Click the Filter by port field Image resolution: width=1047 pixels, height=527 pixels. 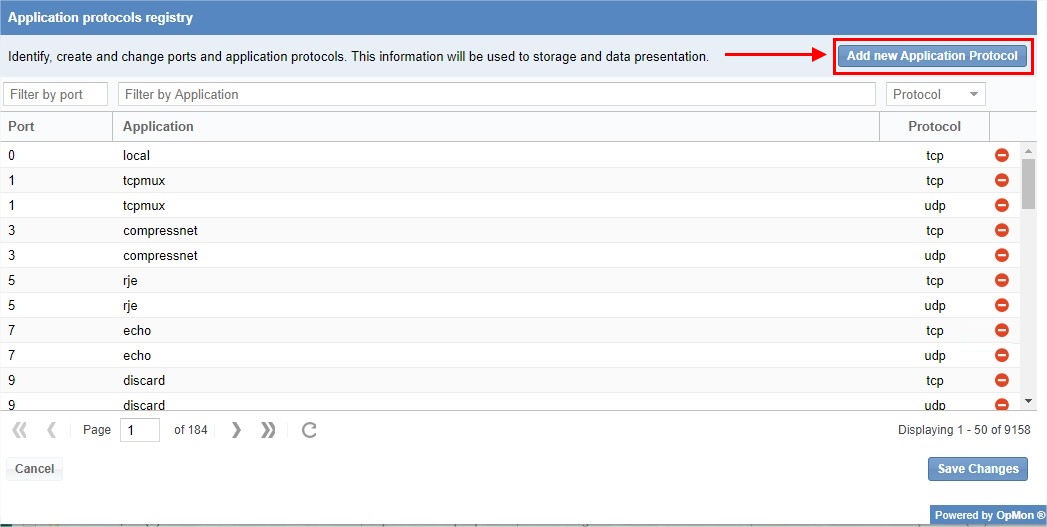56,94
